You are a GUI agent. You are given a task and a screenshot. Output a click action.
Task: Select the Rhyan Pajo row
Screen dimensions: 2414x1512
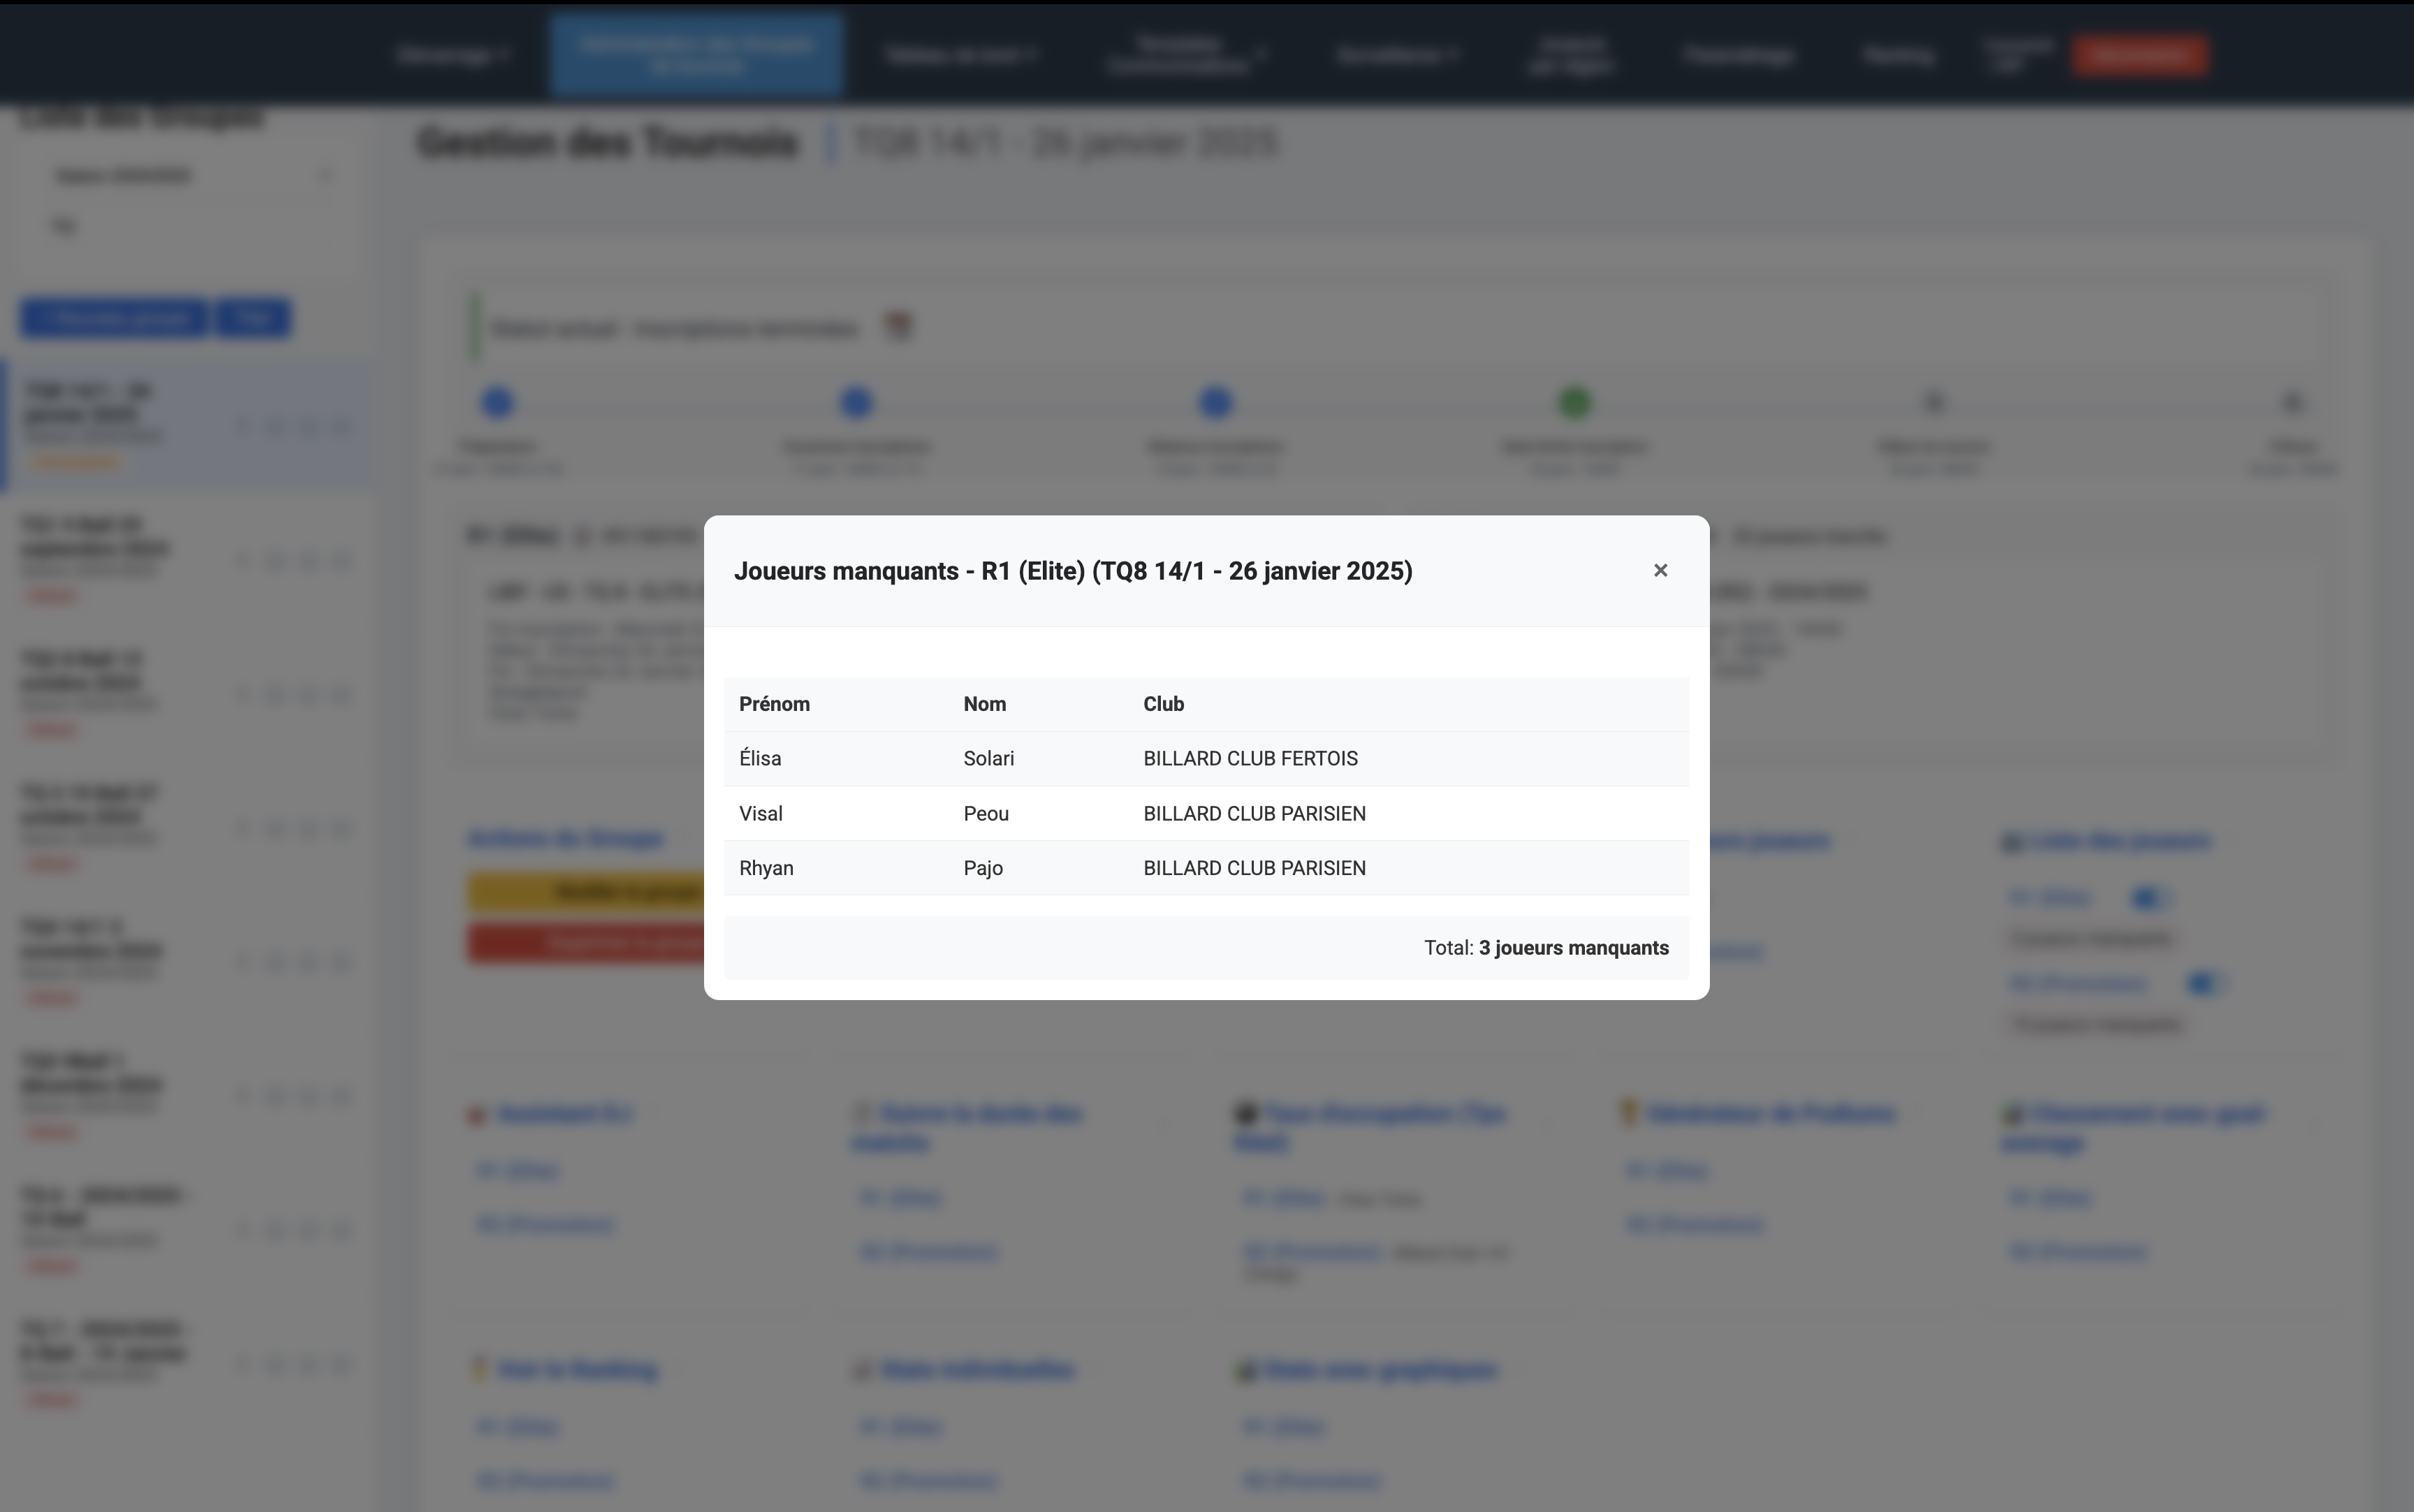(1206, 868)
